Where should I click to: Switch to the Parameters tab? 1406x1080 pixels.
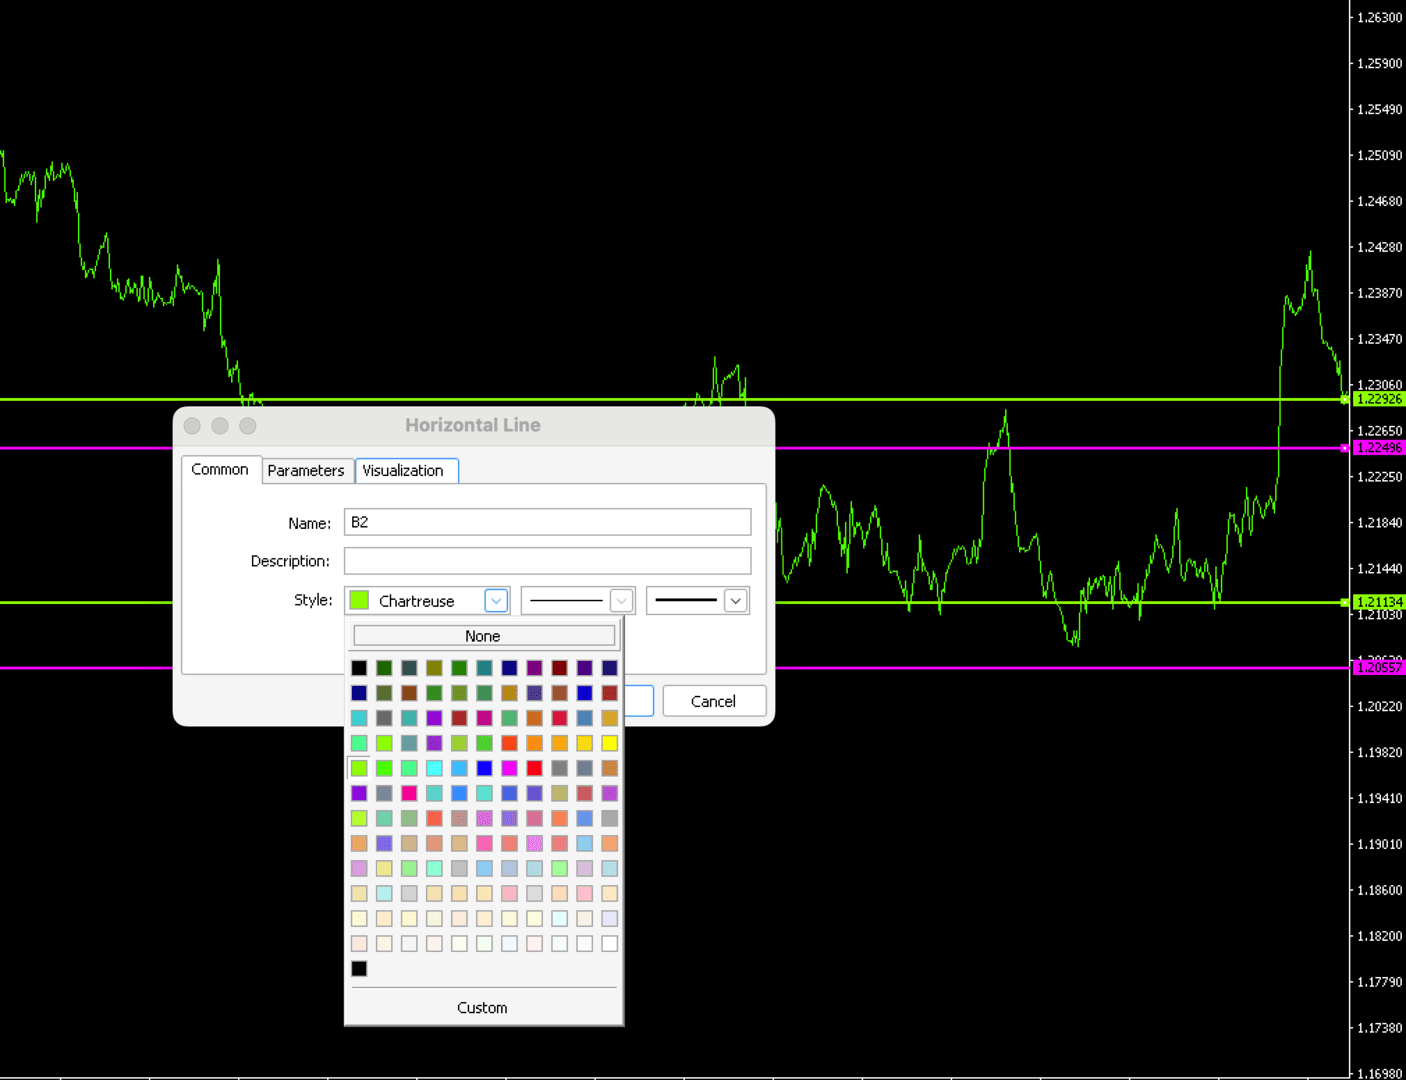(x=306, y=470)
